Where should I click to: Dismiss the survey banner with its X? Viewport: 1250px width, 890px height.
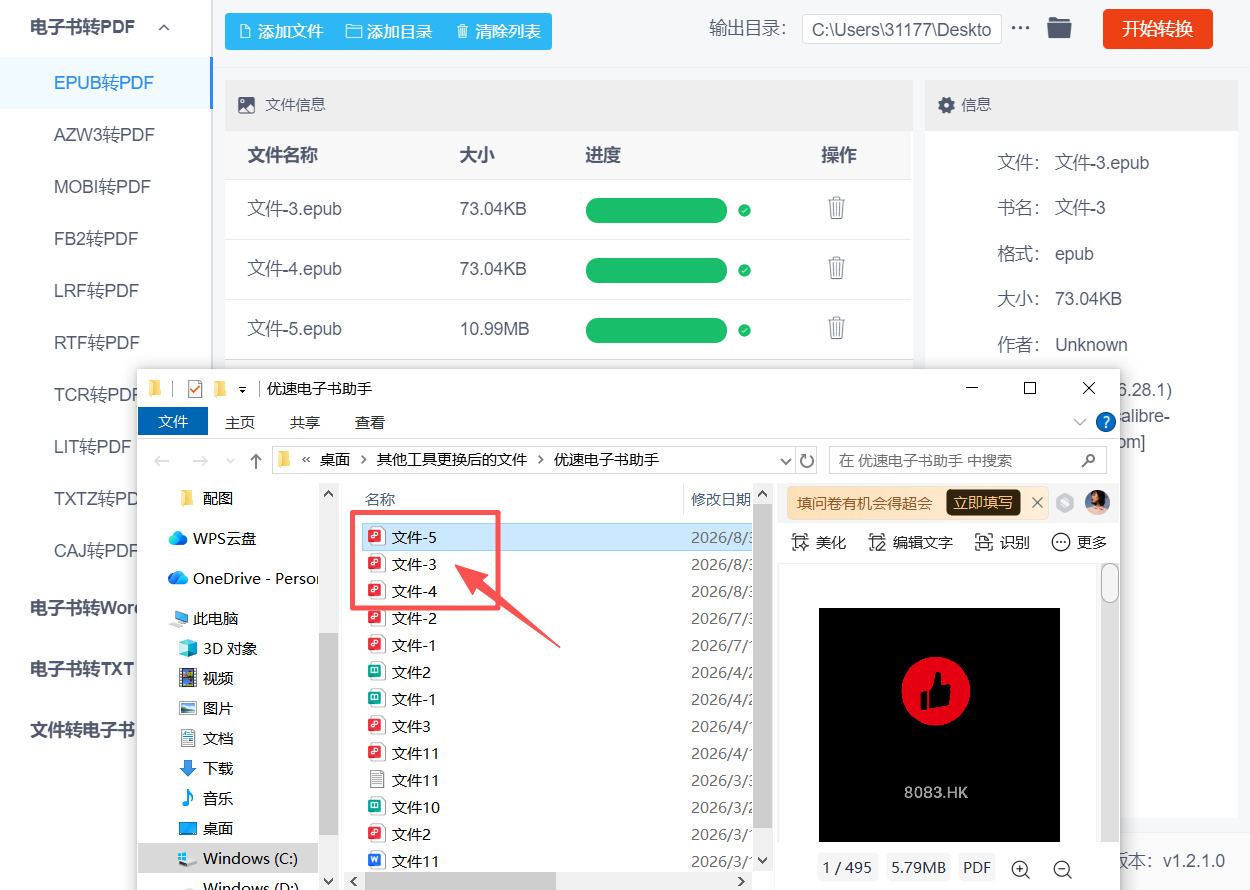pyautogui.click(x=1038, y=503)
